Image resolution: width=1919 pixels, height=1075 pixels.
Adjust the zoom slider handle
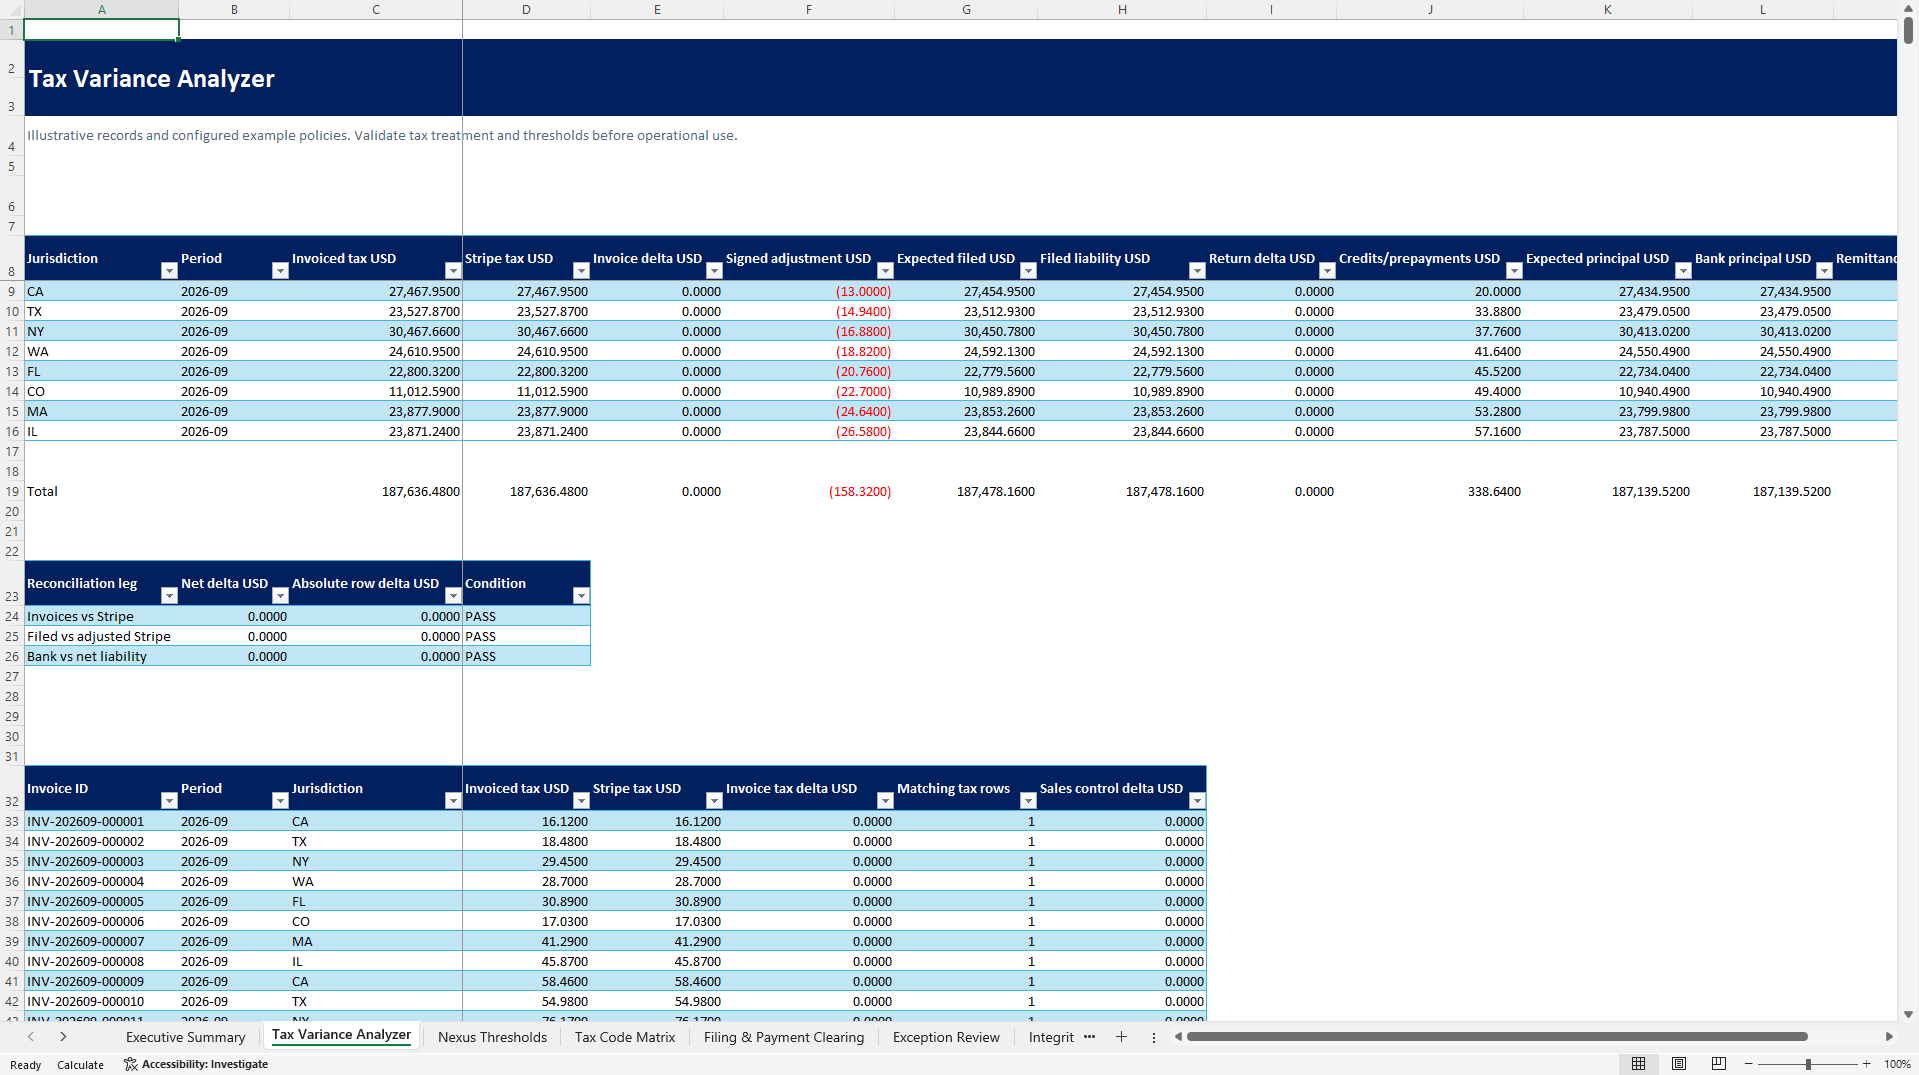pyautogui.click(x=1808, y=1064)
